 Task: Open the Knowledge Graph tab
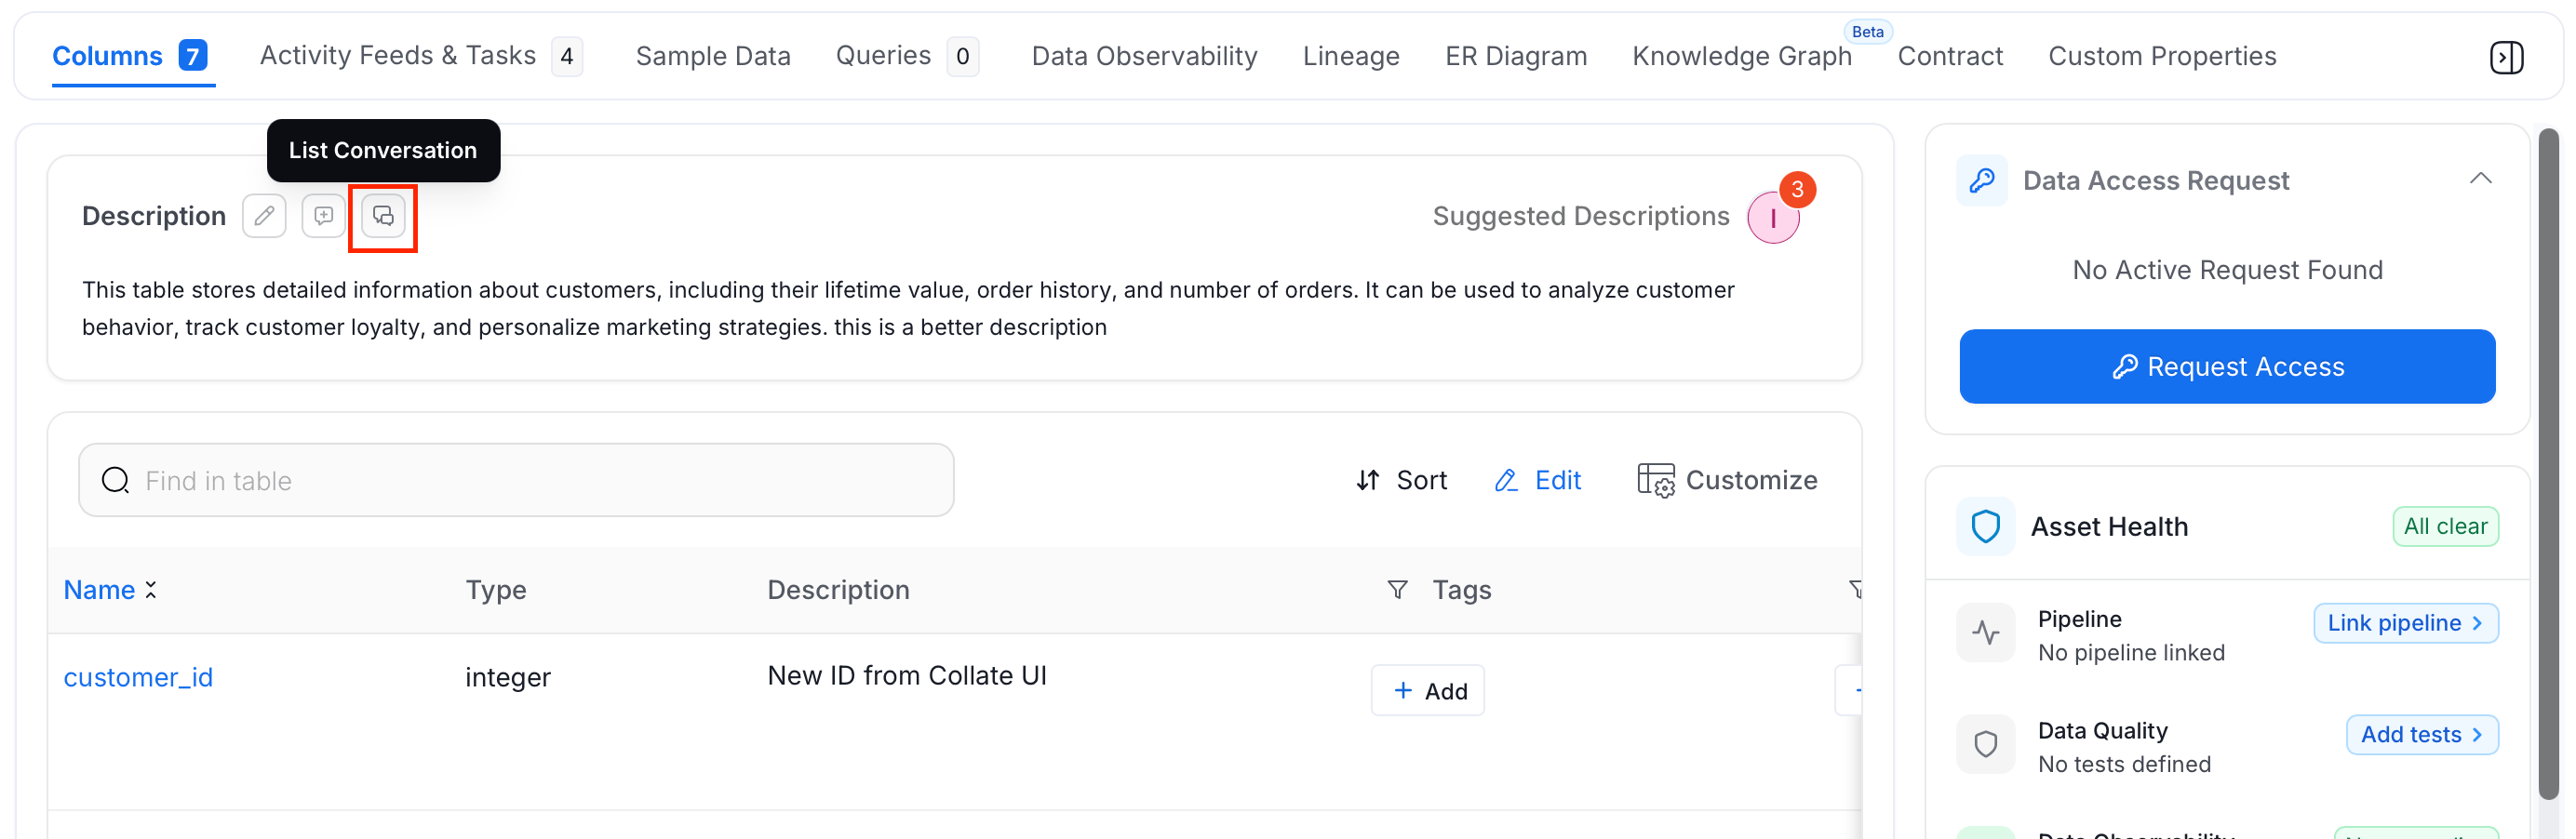pyautogui.click(x=1742, y=56)
